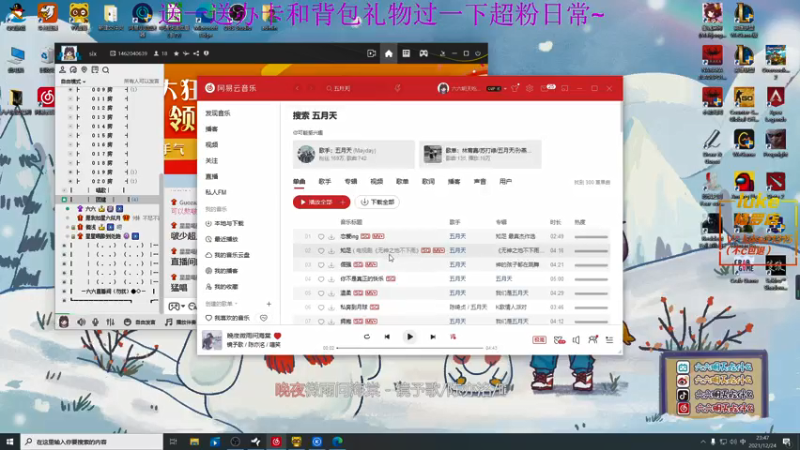
Task: Add all songs to queue plus button
Action: click(343, 202)
